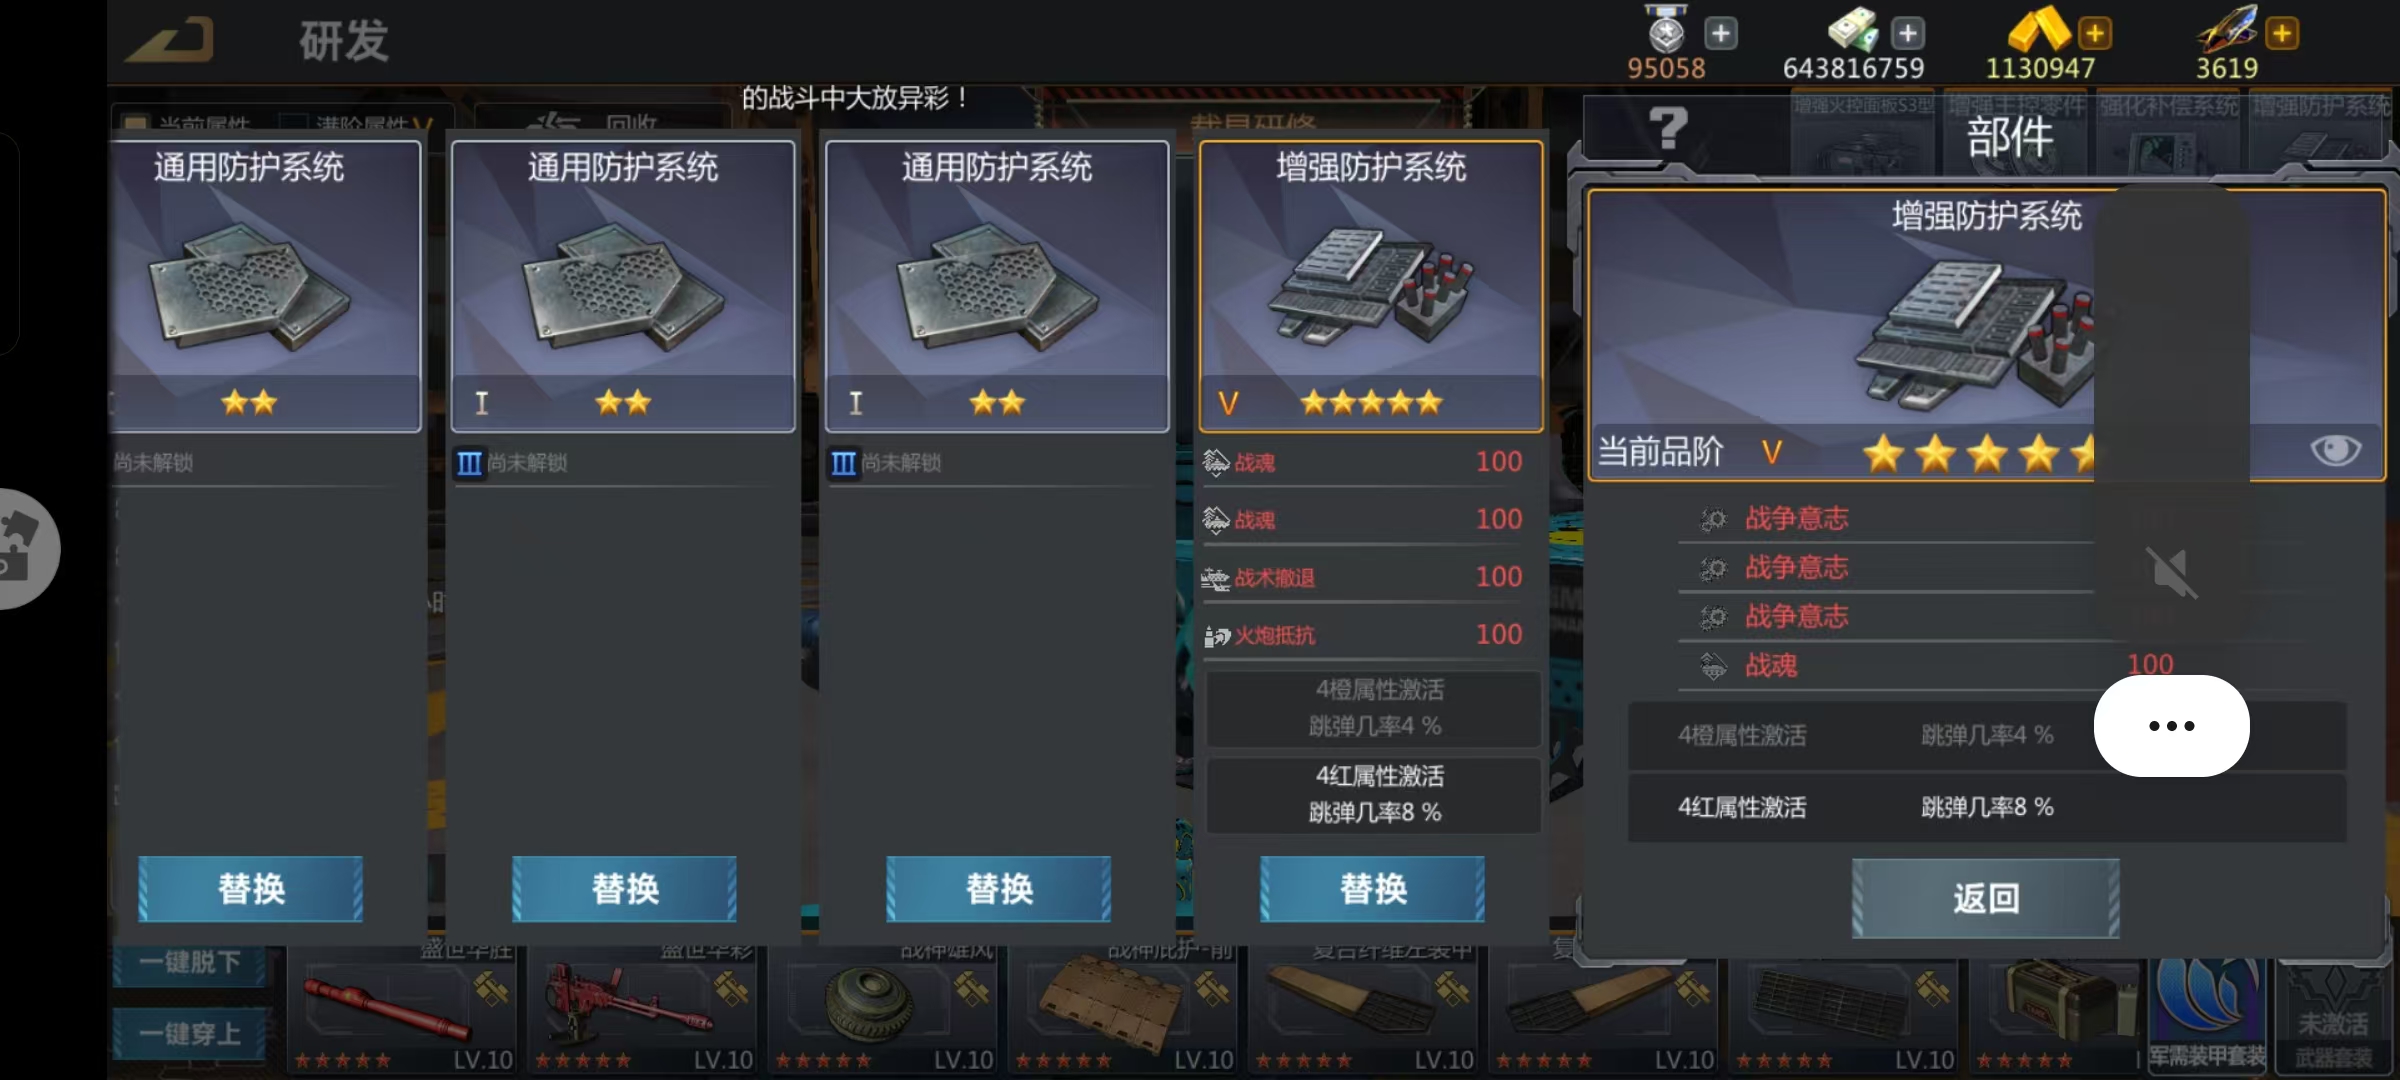Add rockets via plus beside 3619

point(2282,34)
